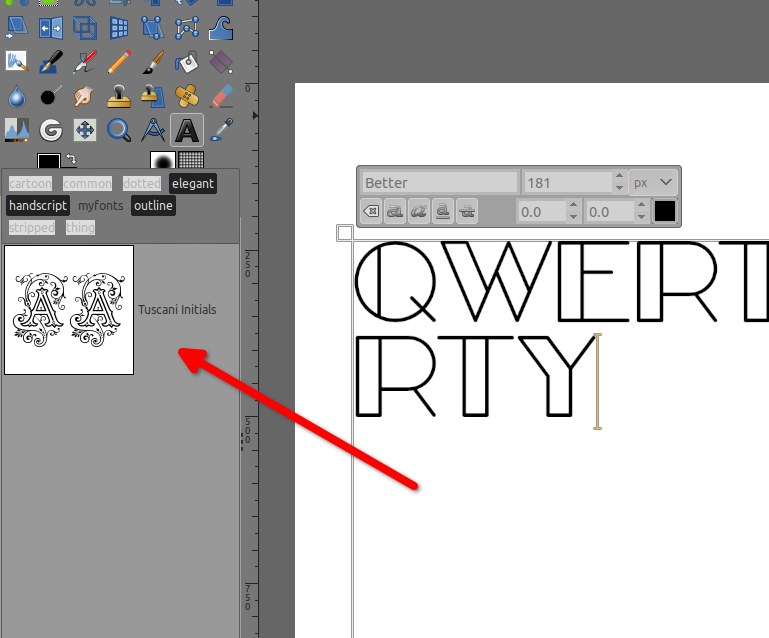The image size is (769, 638).
Task: Select the purple diamond gradient tool
Action: tap(221, 62)
